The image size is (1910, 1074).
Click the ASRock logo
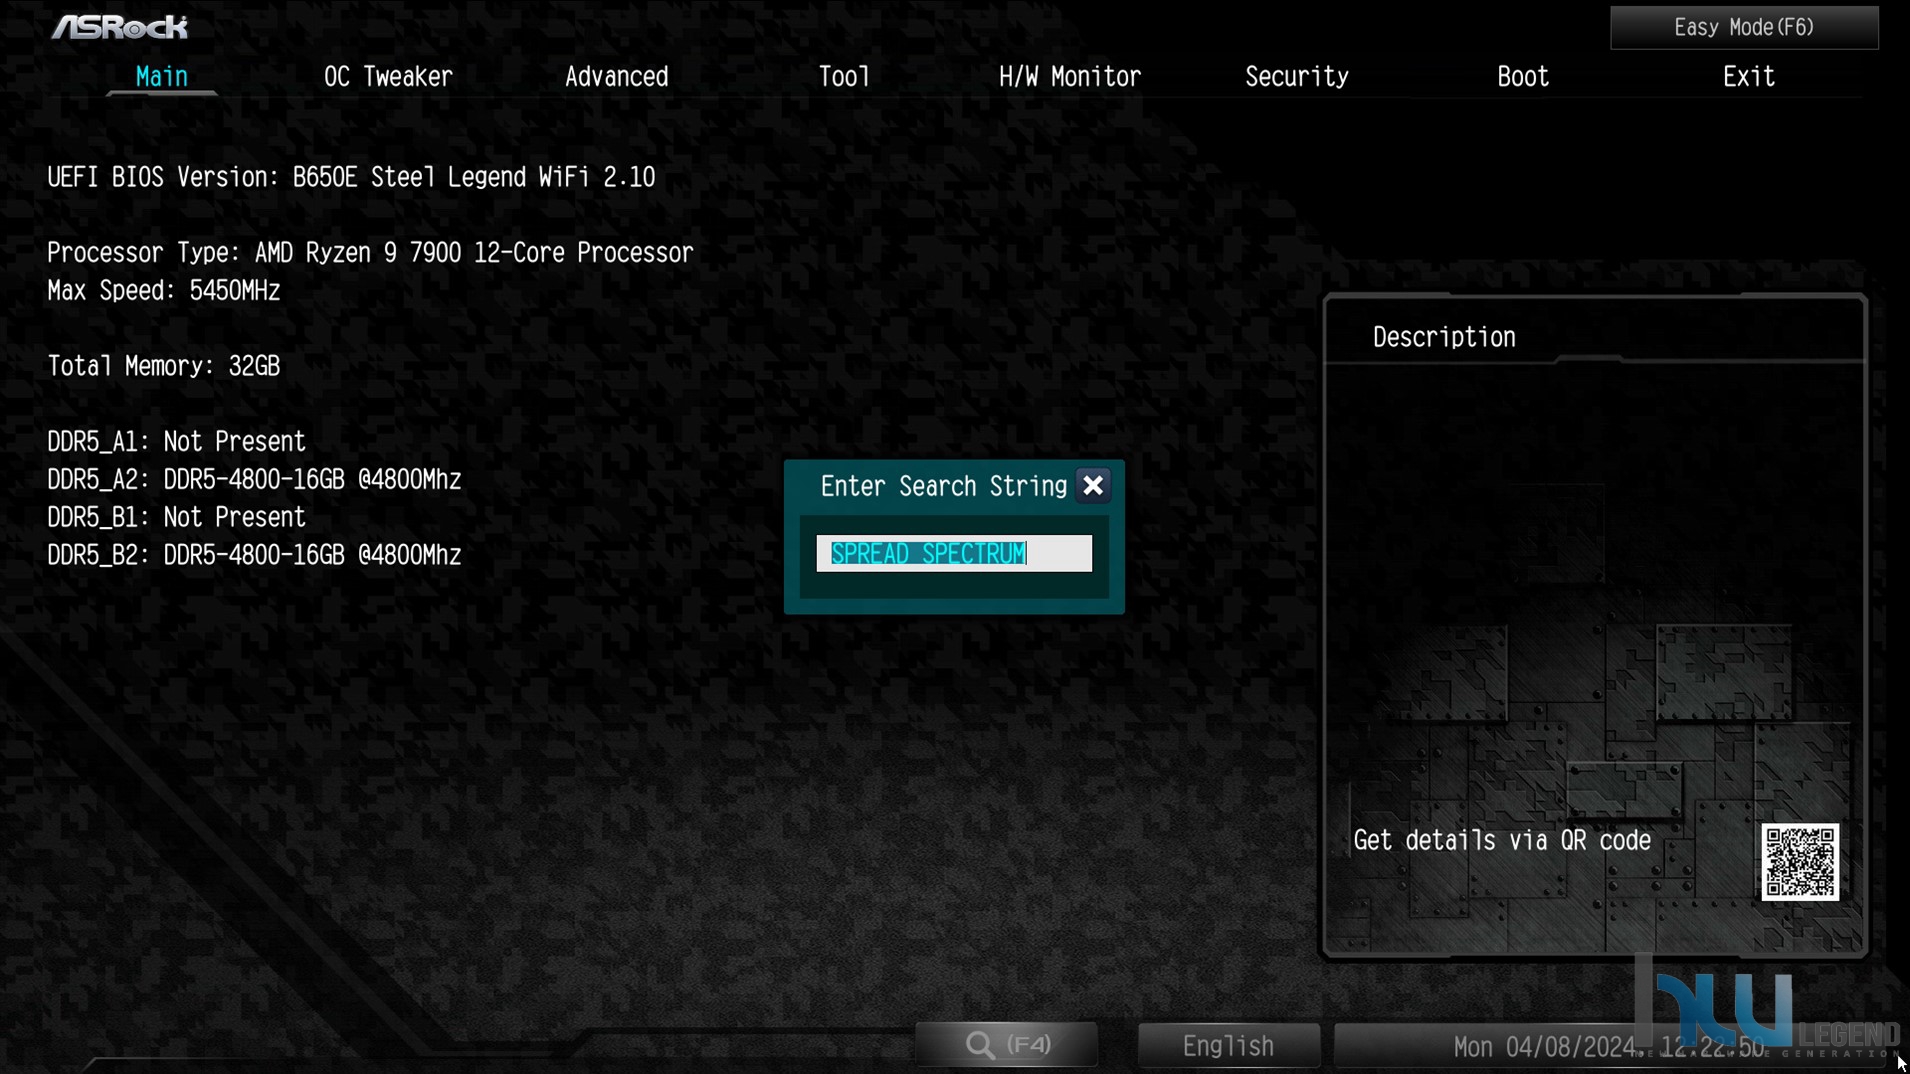coord(120,27)
